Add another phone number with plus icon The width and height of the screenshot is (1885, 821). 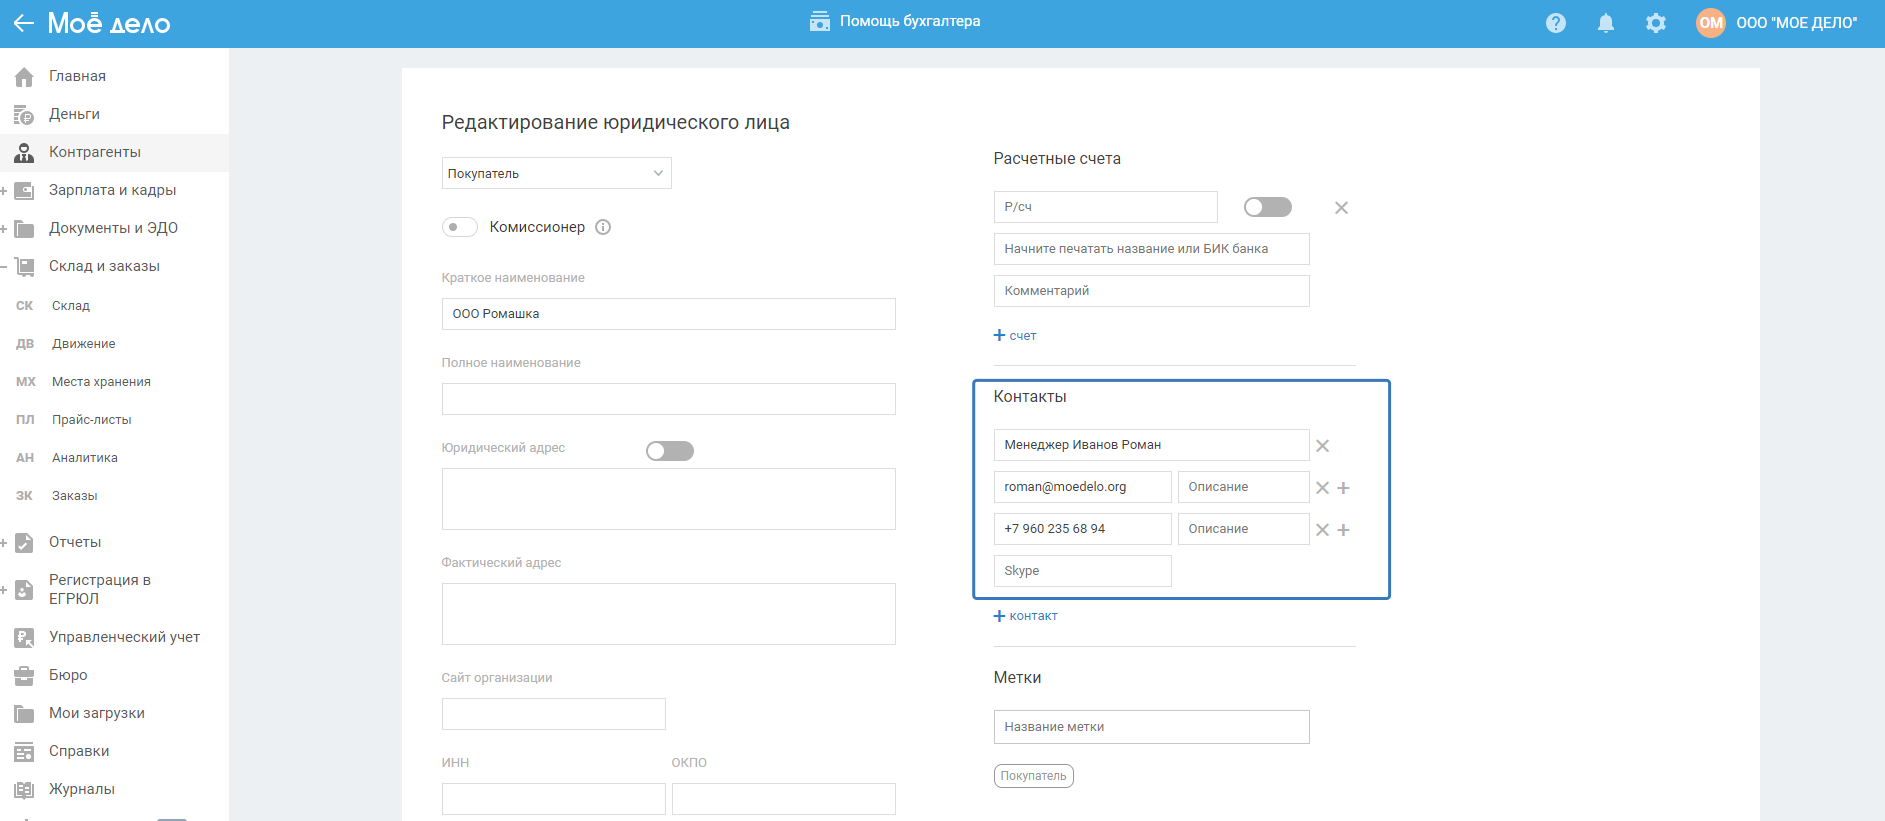coord(1344,530)
